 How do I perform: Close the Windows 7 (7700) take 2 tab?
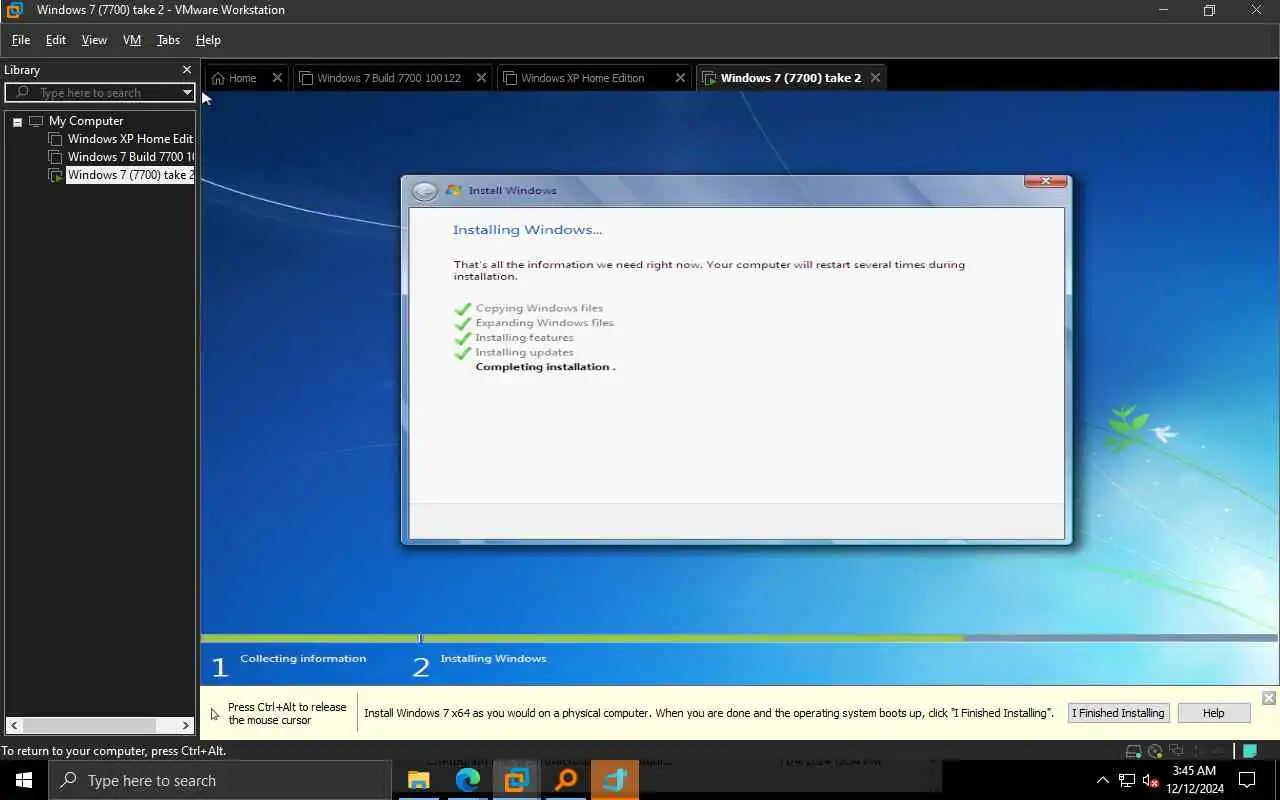pyautogui.click(x=876, y=77)
